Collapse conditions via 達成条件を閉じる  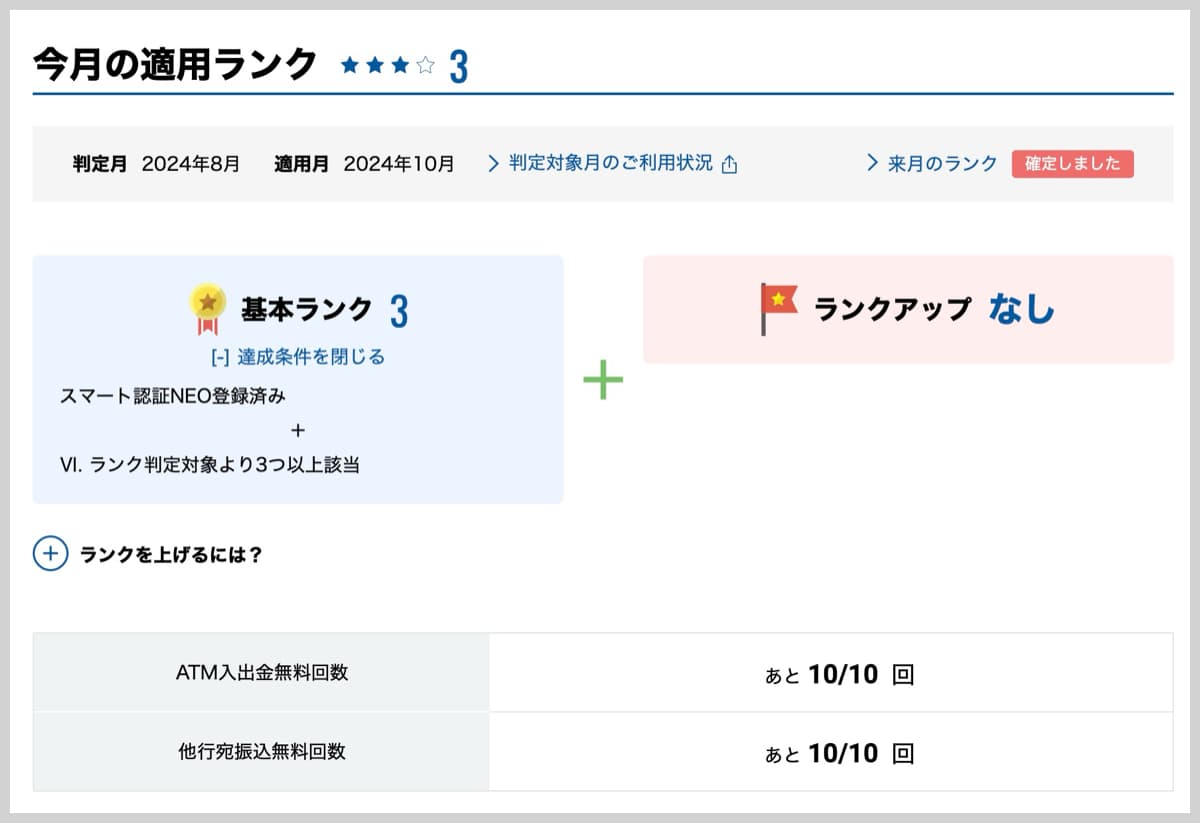point(298,357)
